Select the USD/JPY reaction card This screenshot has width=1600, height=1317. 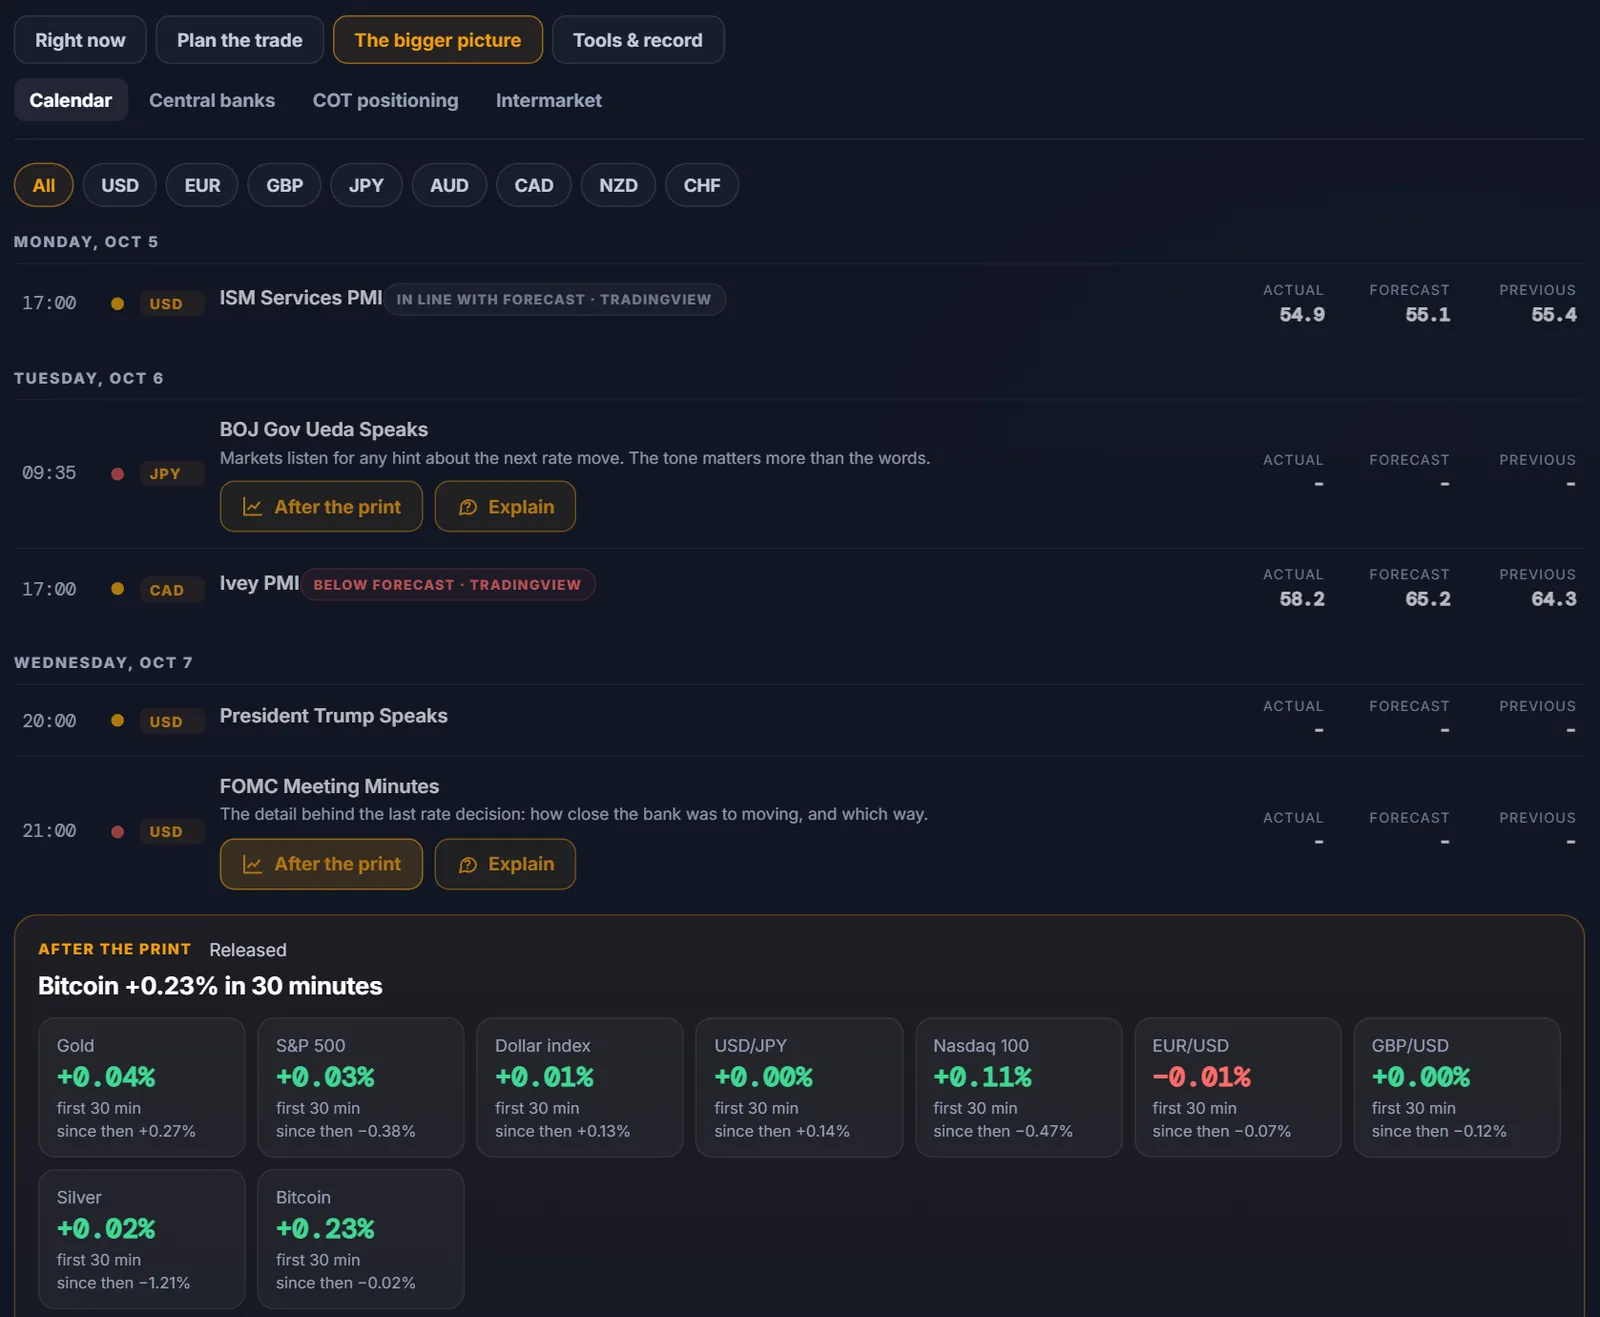[799, 1088]
